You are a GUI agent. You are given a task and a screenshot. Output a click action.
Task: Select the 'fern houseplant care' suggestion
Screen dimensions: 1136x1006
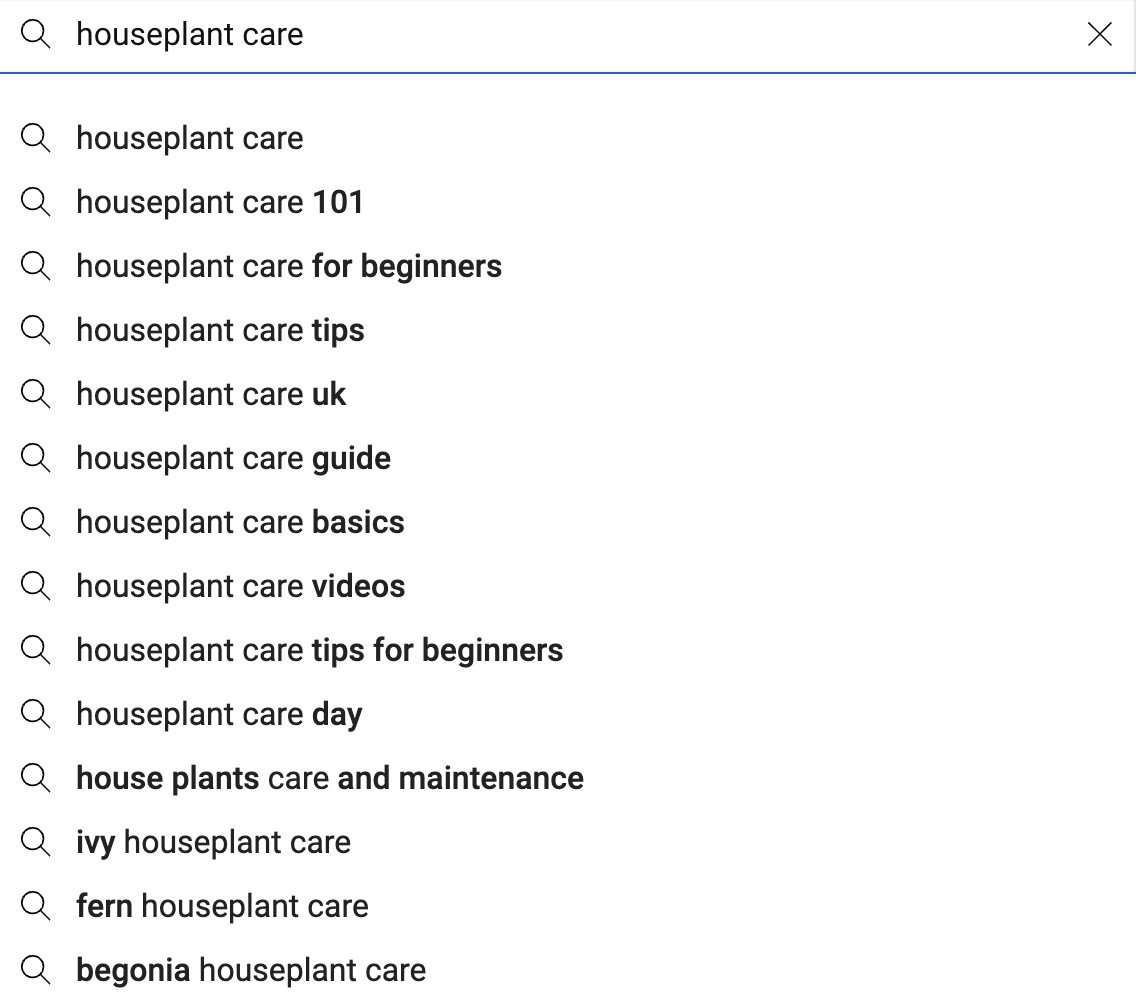[222, 906]
